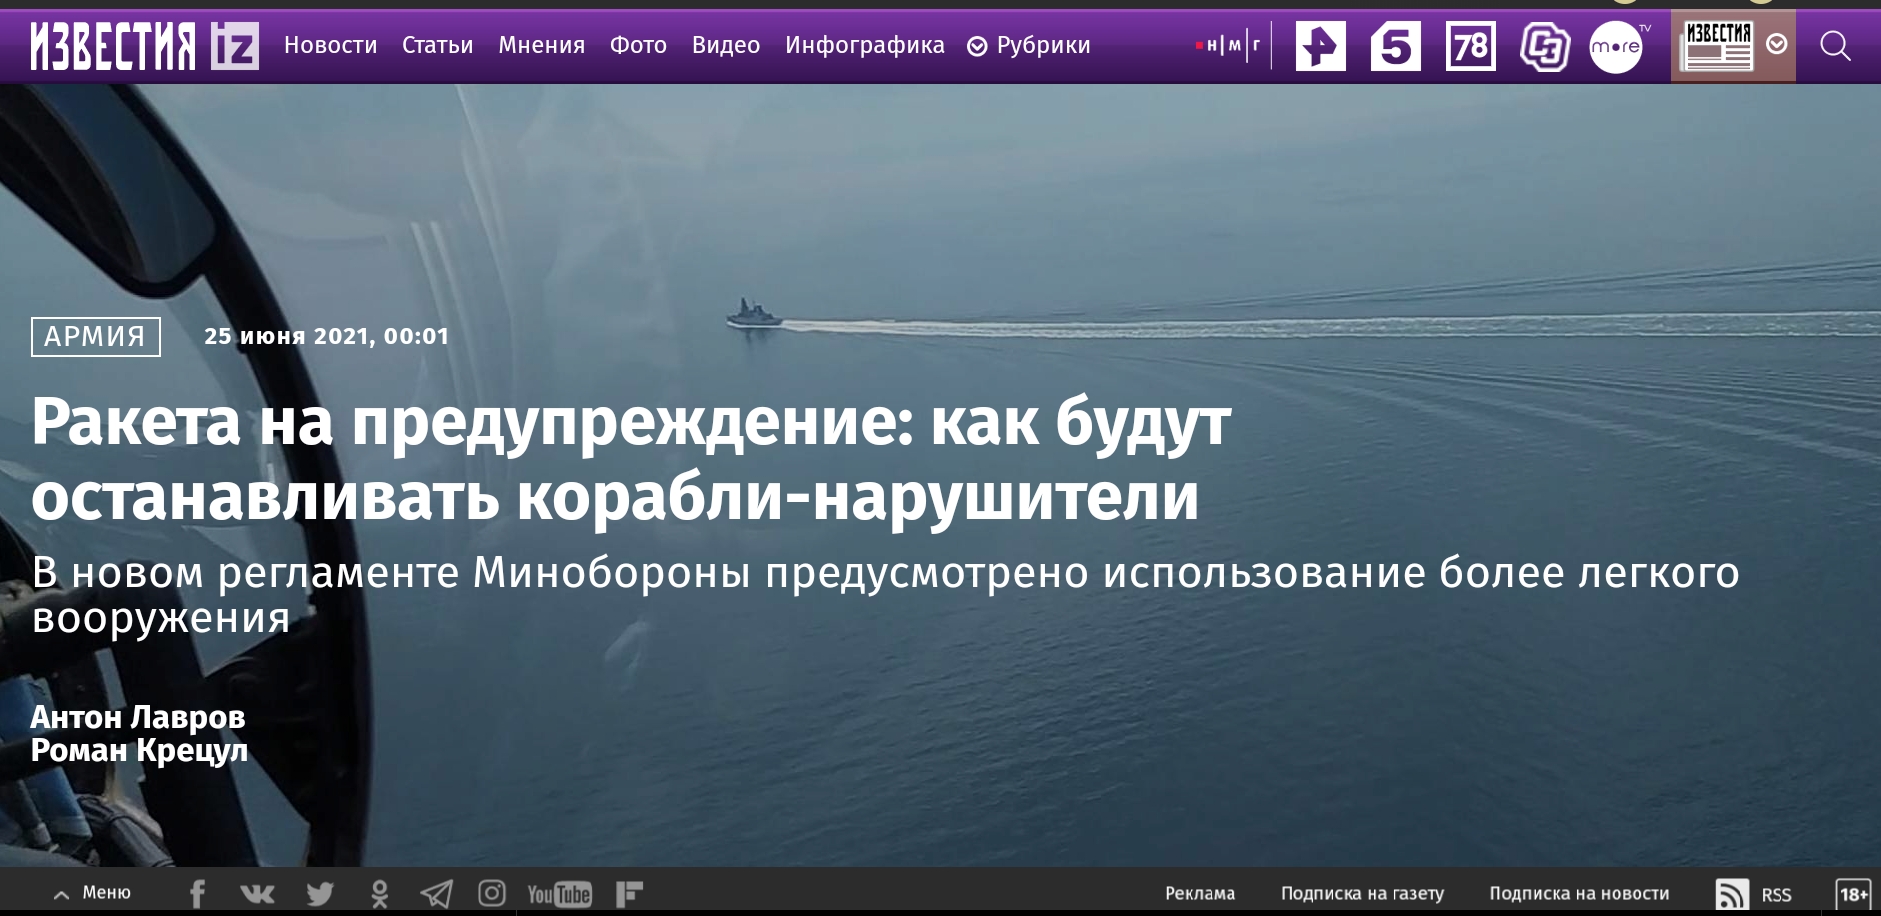Open author Роман Крецул page
This screenshot has width=1881, height=916.
139,750
